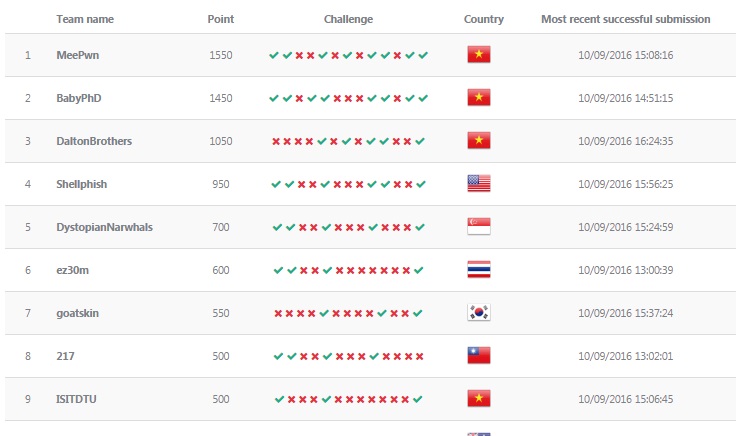Sort by the Point column header
The height and width of the screenshot is (436, 744).
point(221,19)
